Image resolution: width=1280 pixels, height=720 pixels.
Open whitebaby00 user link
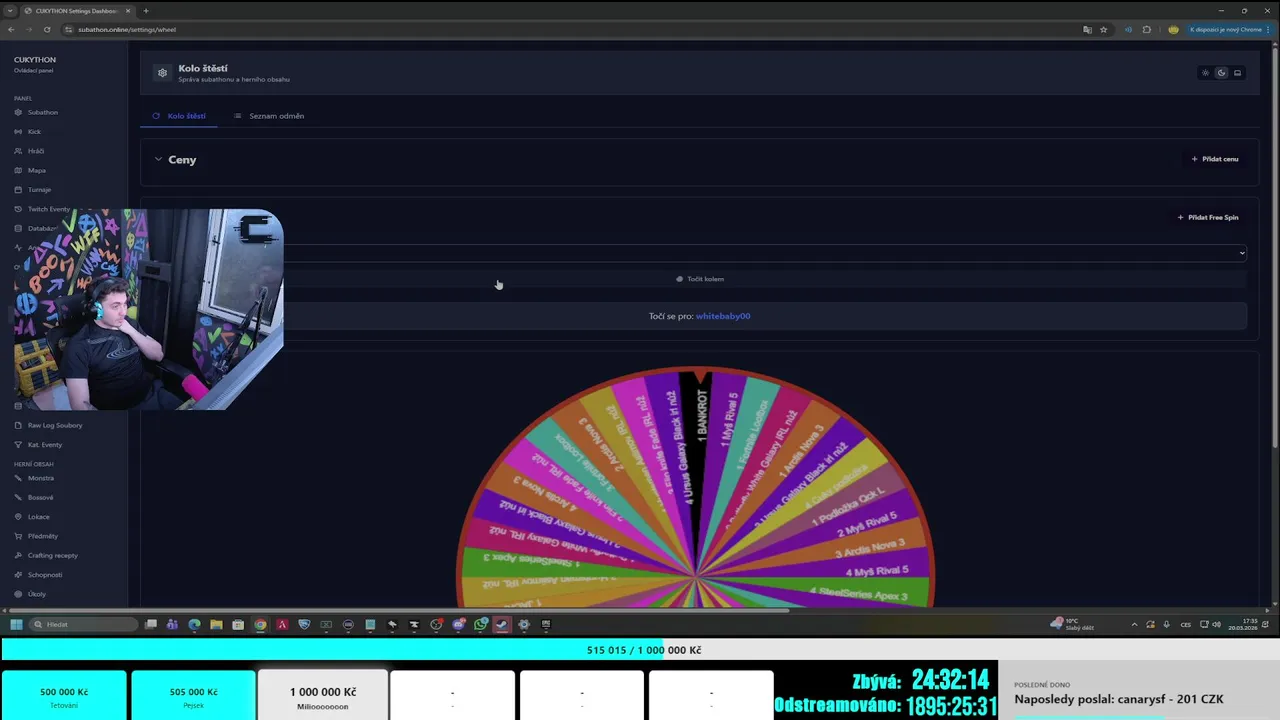[723, 316]
